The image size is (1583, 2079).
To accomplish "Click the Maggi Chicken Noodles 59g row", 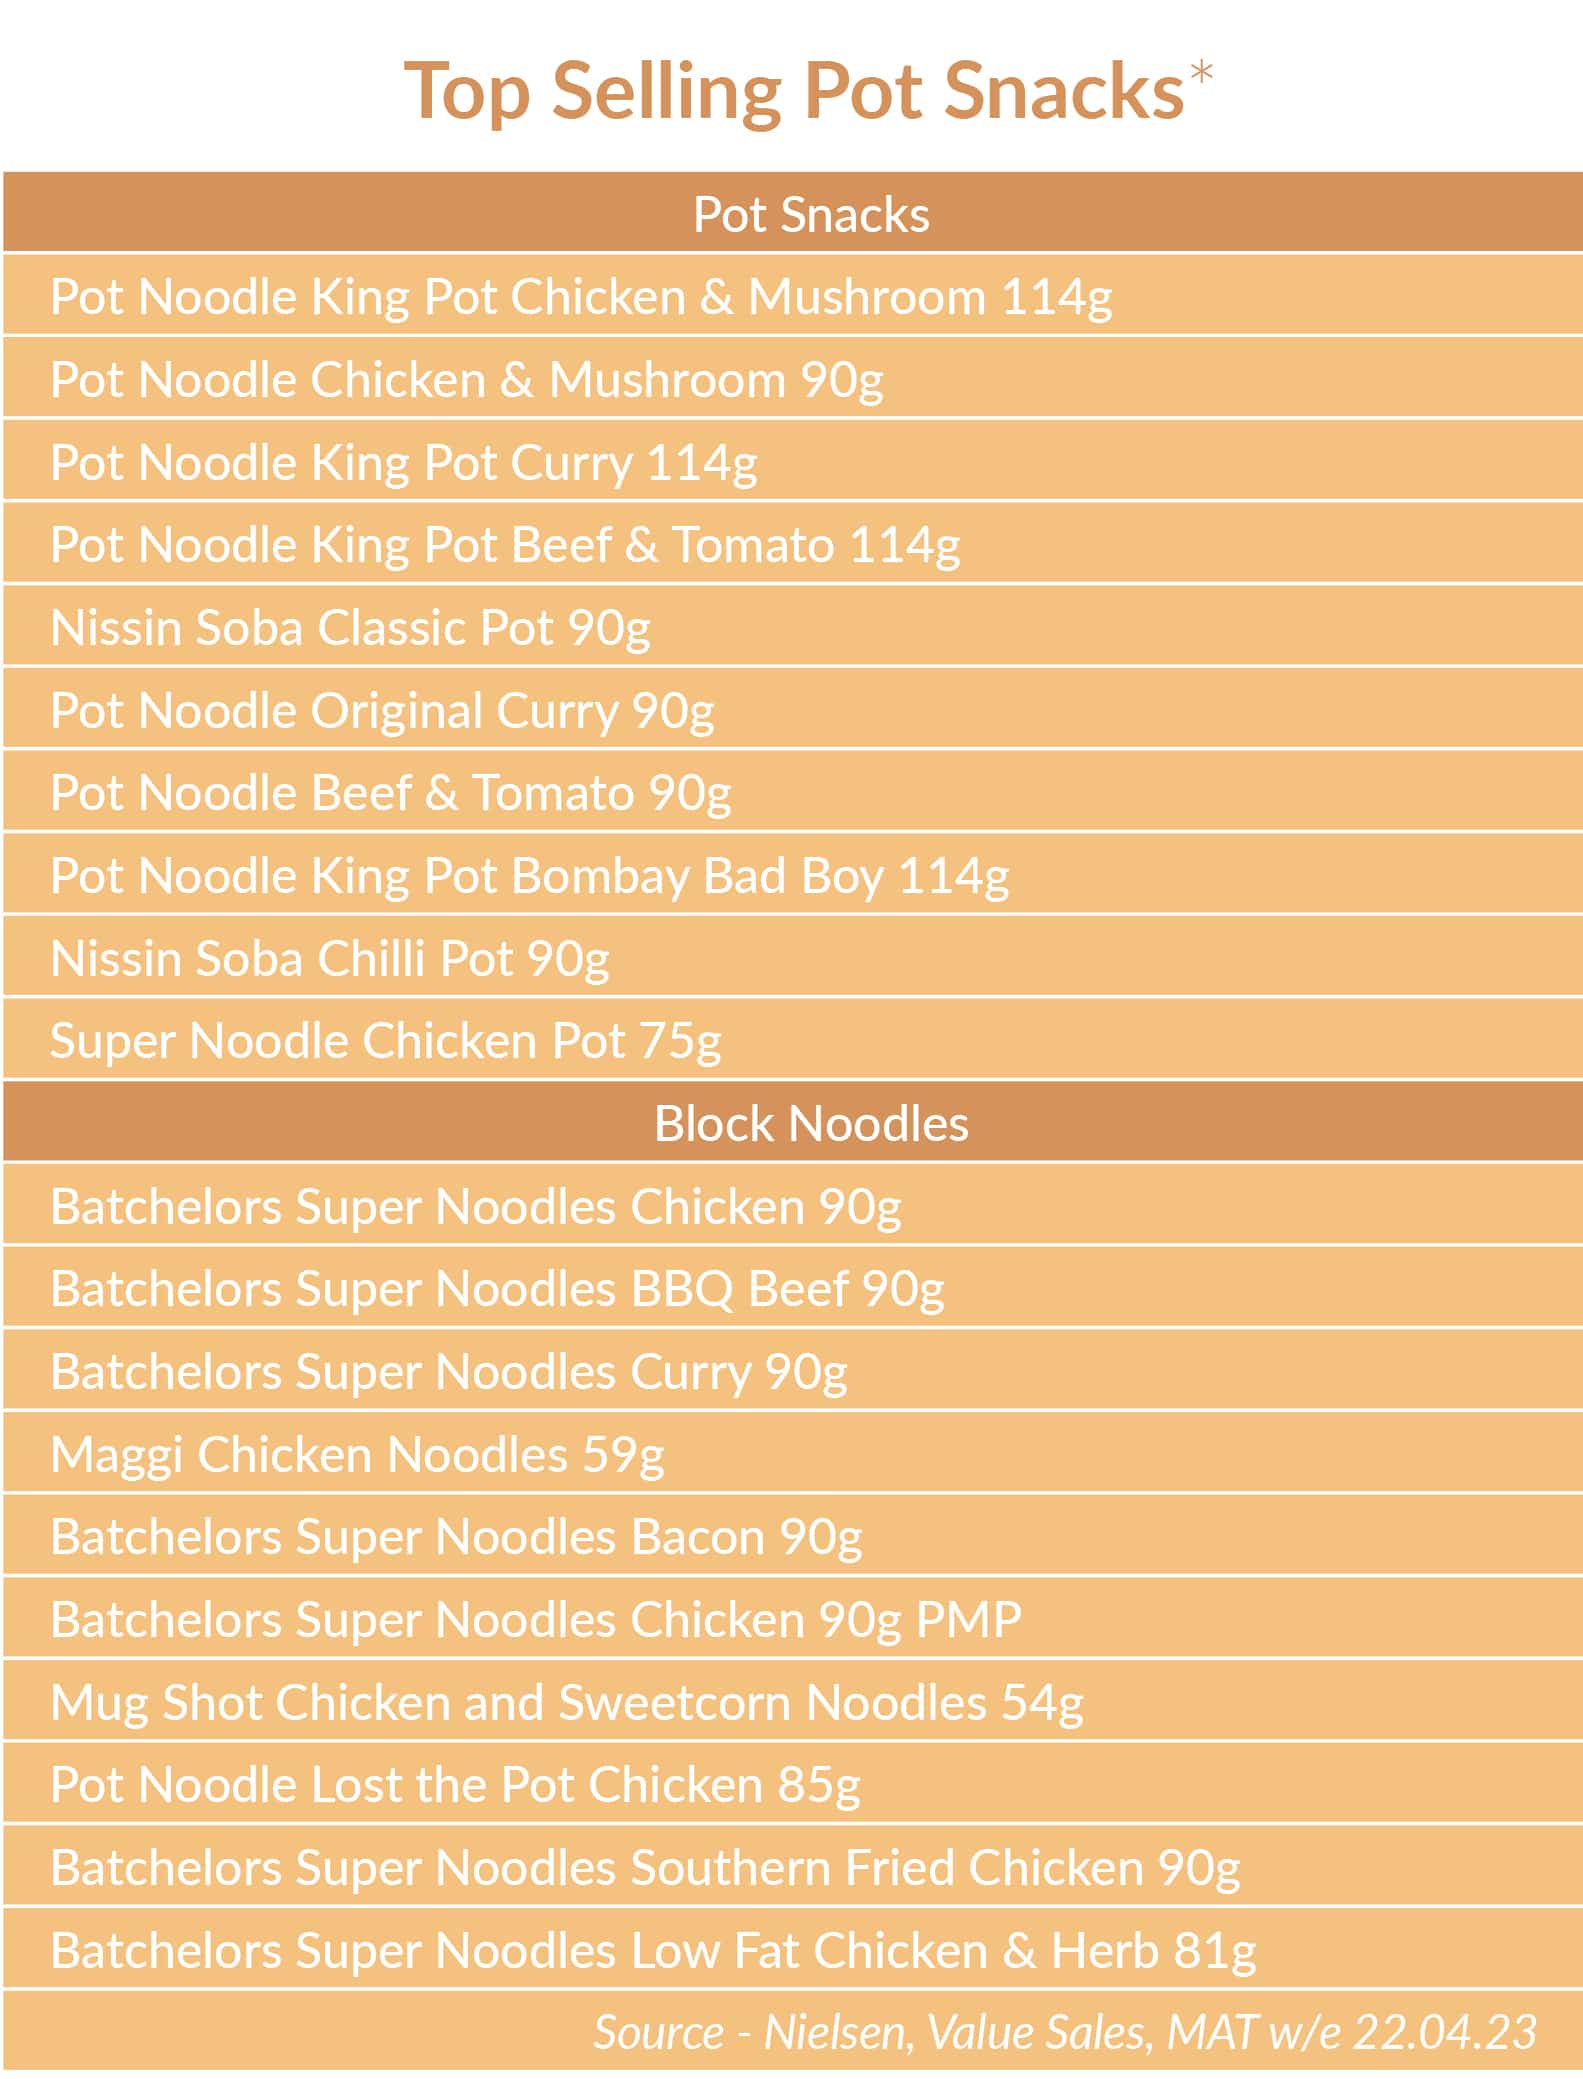I will [x=357, y=1455].
